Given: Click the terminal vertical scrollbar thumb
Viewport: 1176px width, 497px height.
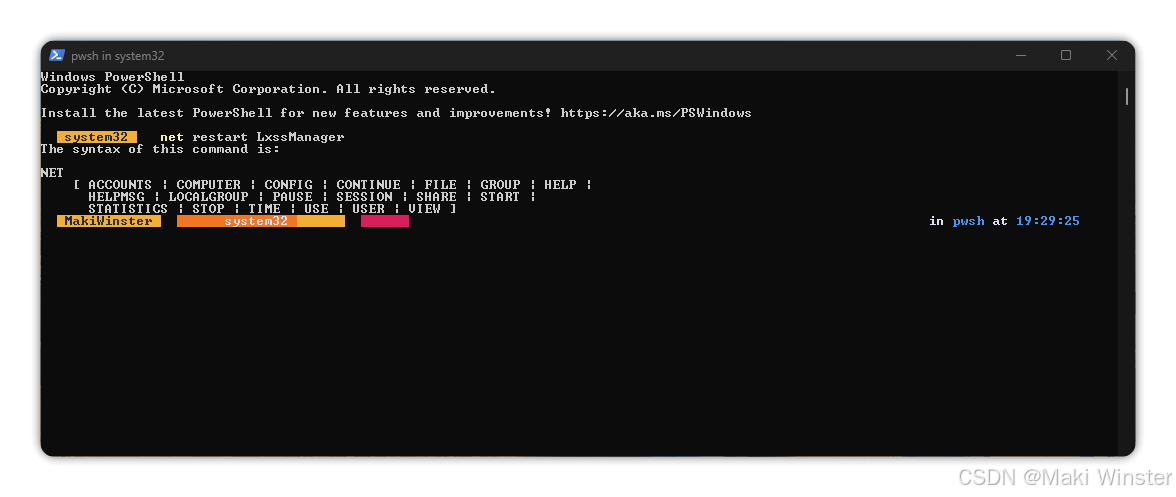Looking at the screenshot, I should click(x=1126, y=97).
